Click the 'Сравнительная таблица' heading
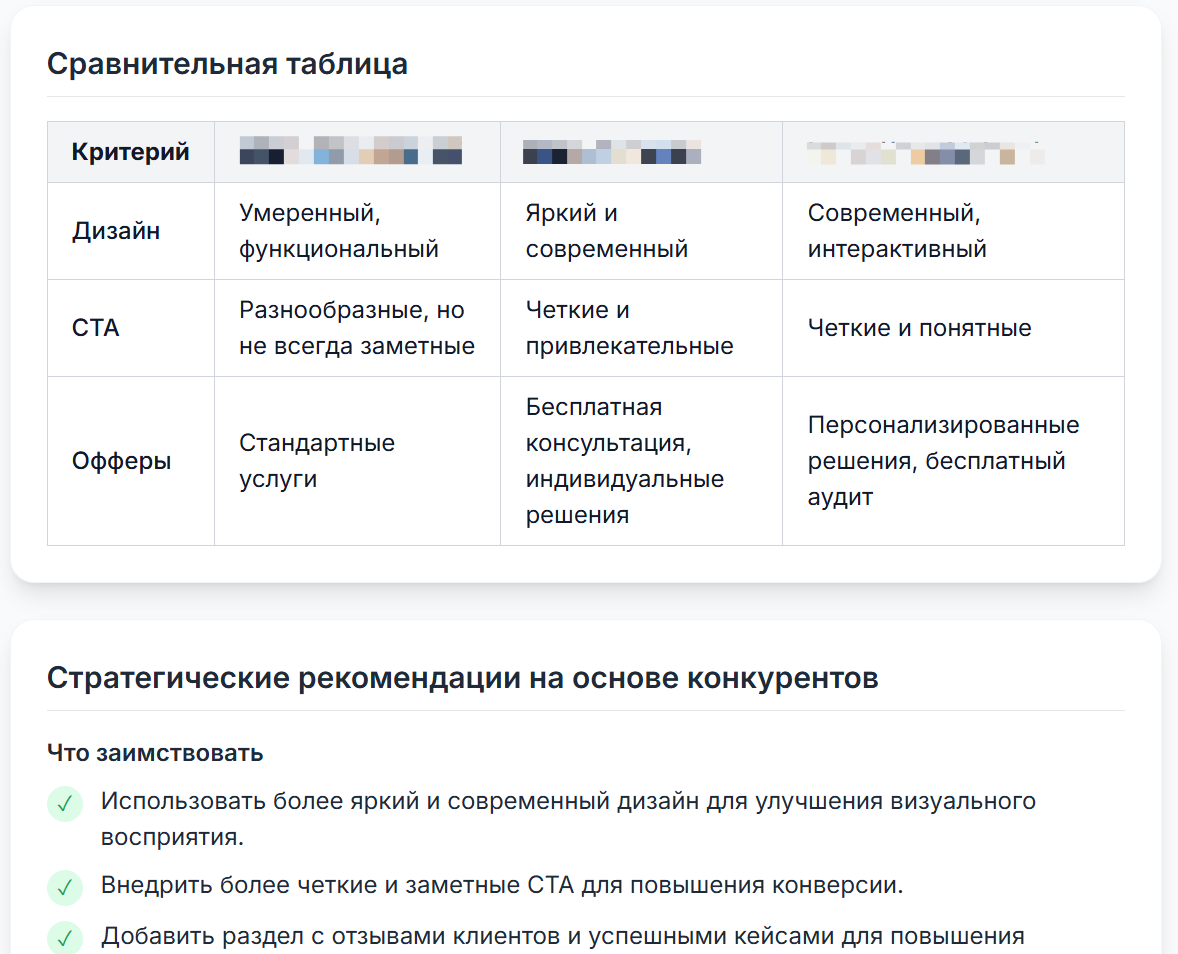The image size is (1178, 954). [x=227, y=64]
